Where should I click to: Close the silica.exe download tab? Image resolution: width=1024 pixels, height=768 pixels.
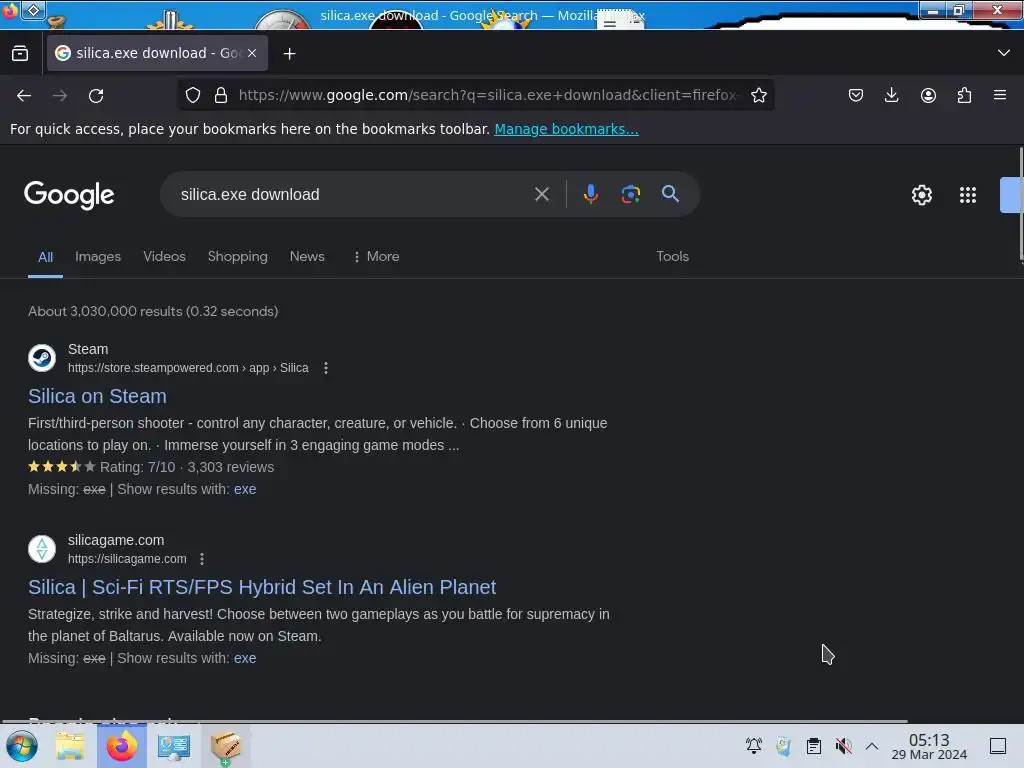(252, 53)
